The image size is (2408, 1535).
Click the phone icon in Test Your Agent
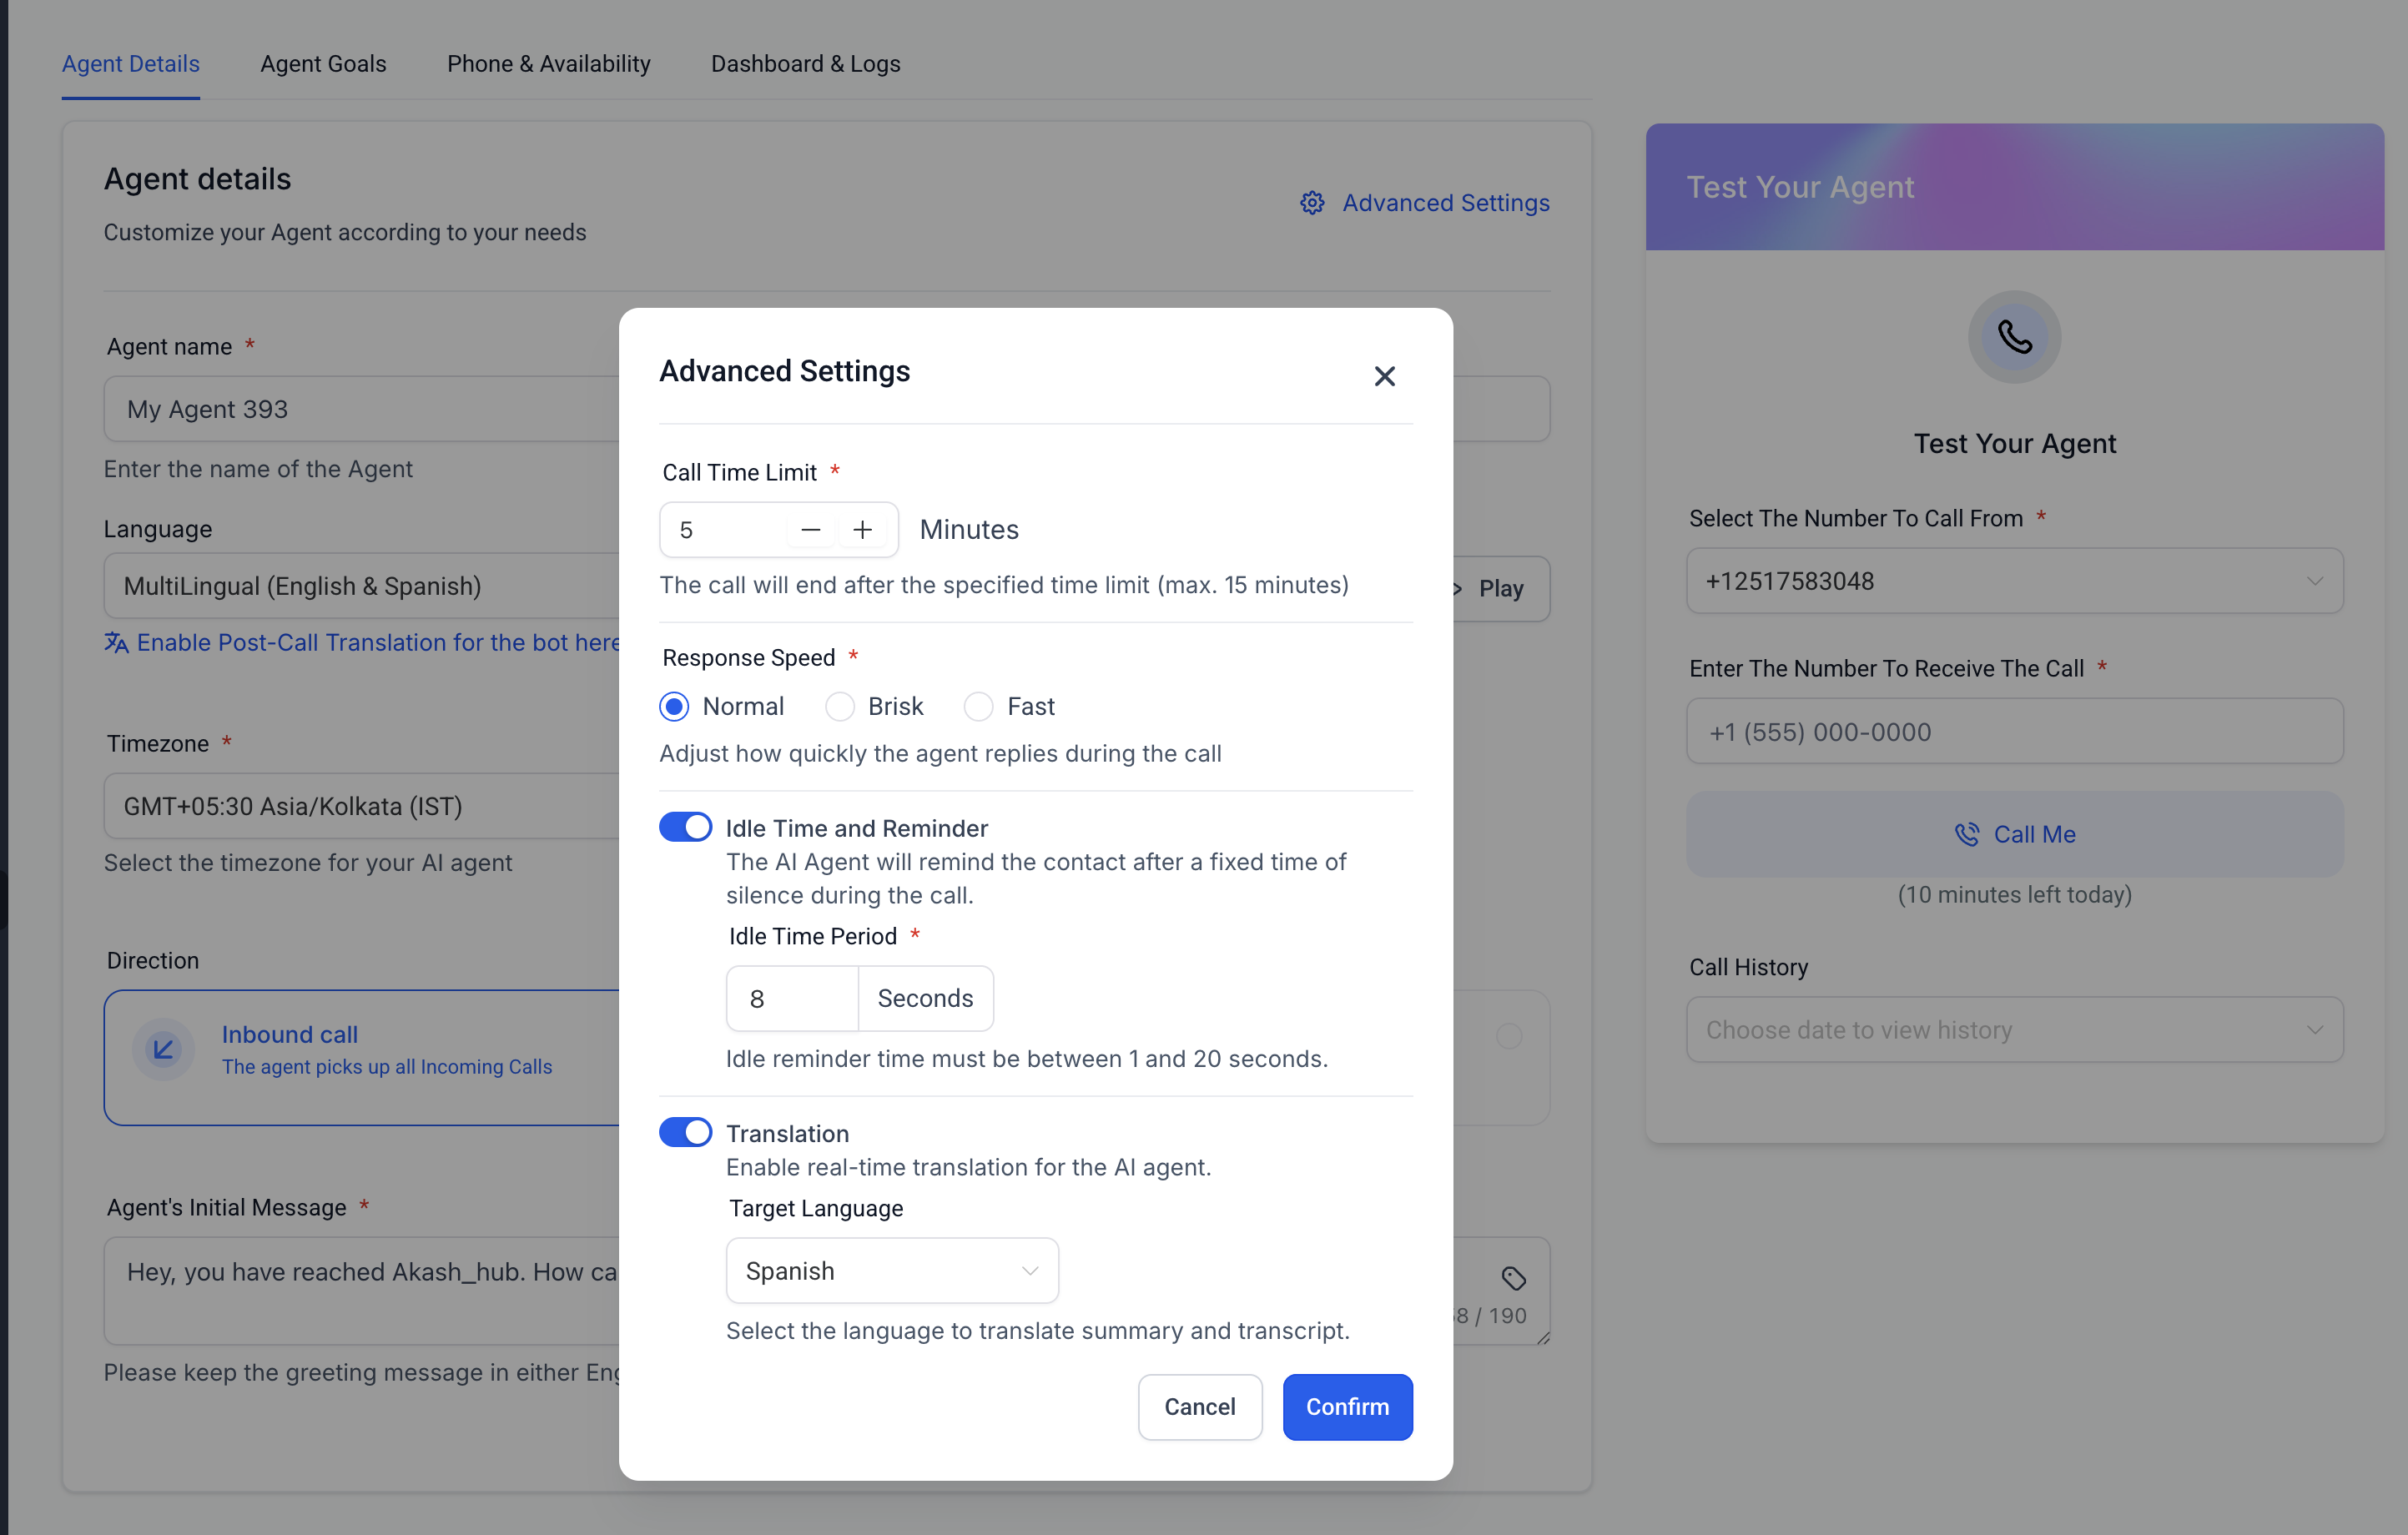[x=2014, y=337]
